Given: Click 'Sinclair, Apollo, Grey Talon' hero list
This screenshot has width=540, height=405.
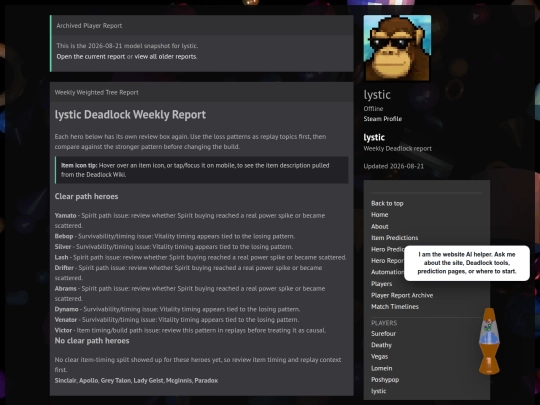Looking at the screenshot, I should [x=136, y=381].
